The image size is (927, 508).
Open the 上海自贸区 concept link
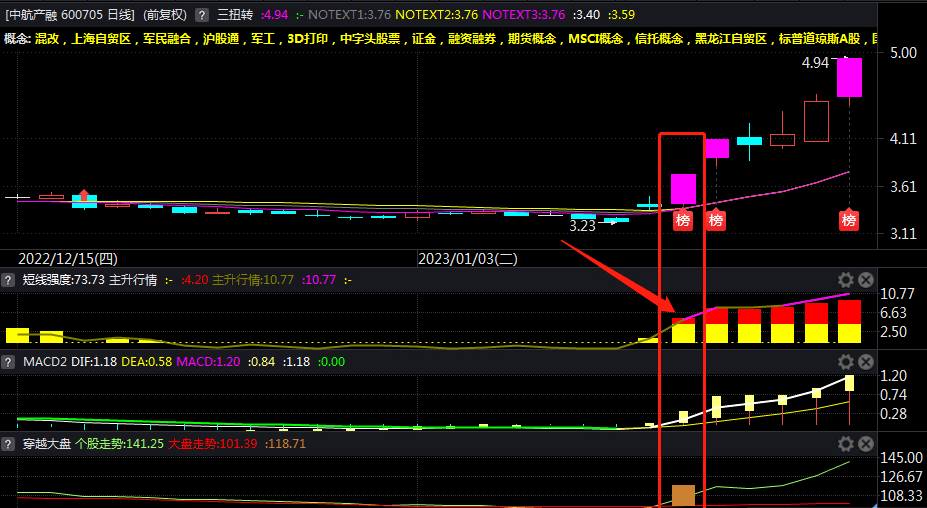101,39
